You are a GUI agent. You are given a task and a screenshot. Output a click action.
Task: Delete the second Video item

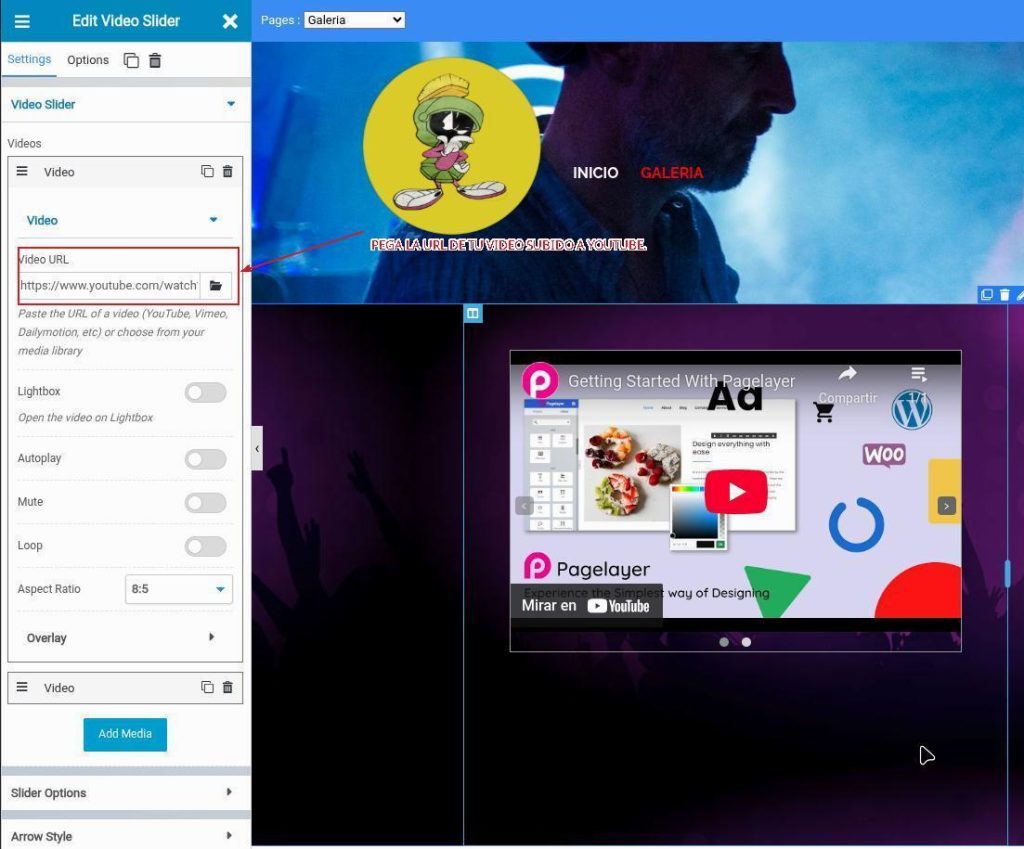tap(227, 688)
